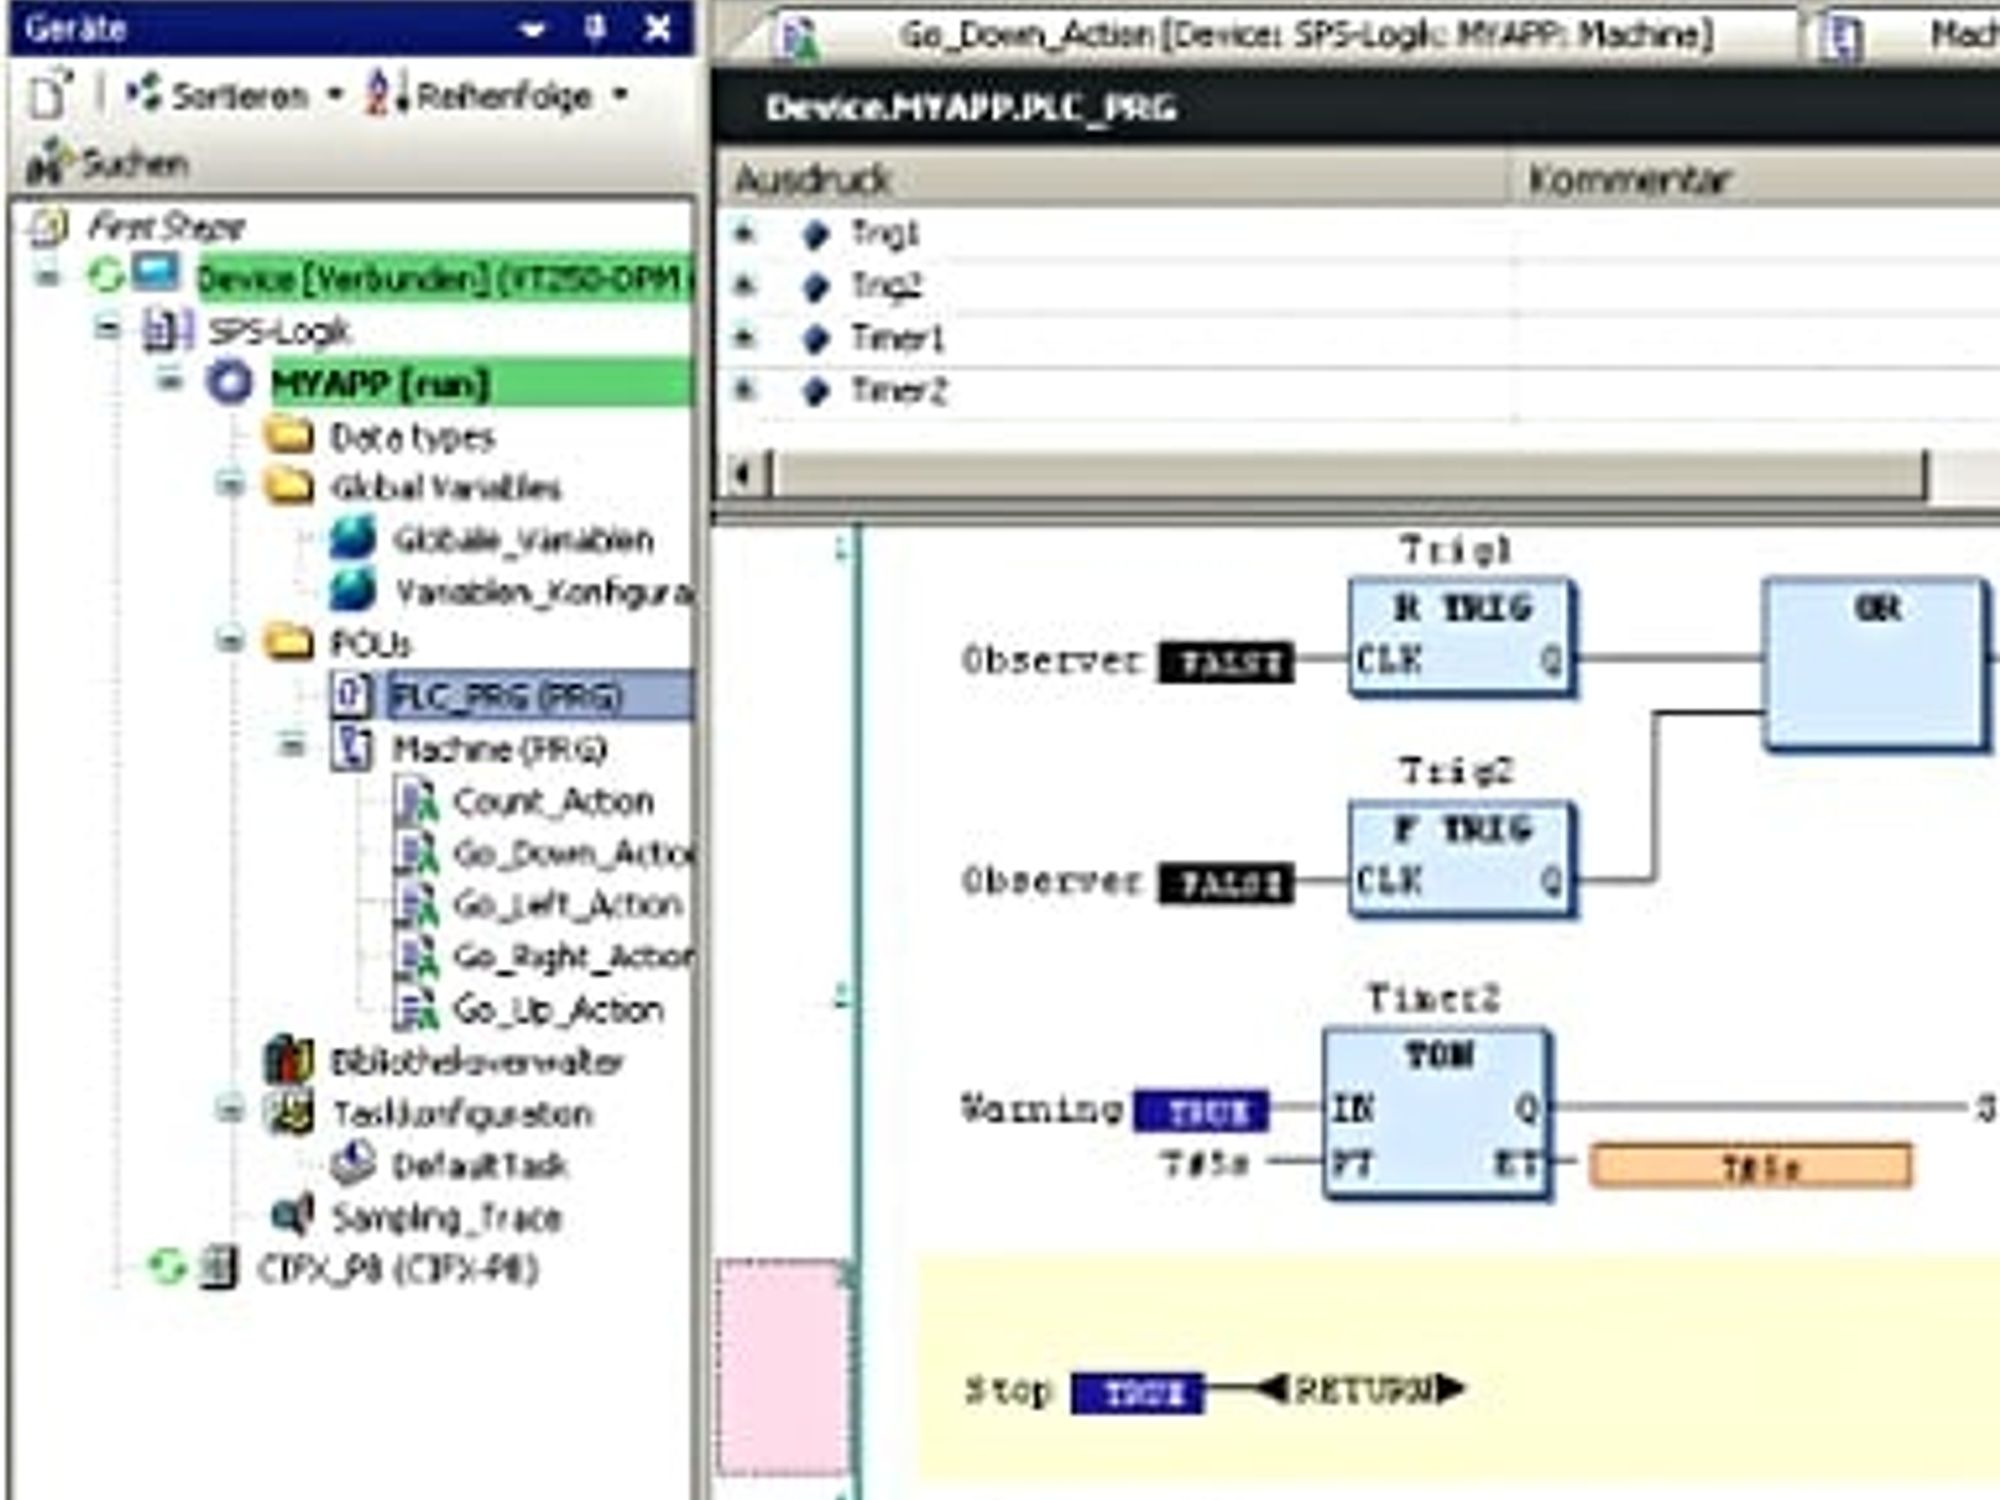Click the Bibliotheksverwalter books icon
The image size is (2000, 1500).
point(289,1060)
